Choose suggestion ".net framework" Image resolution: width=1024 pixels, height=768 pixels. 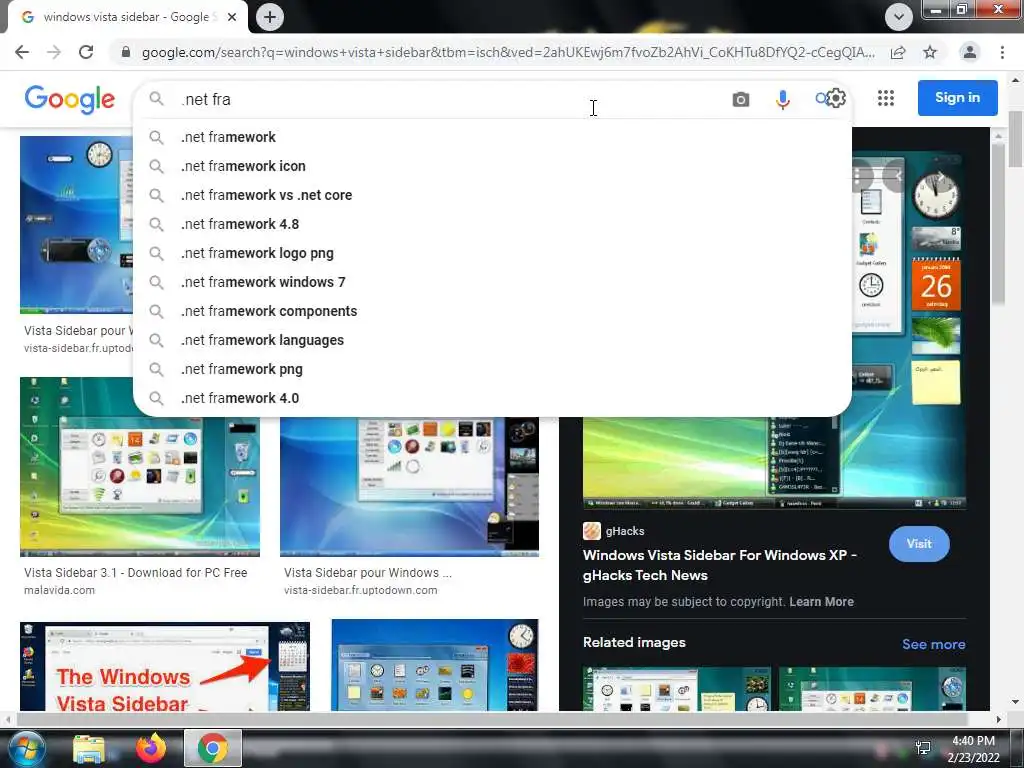click(x=492, y=137)
